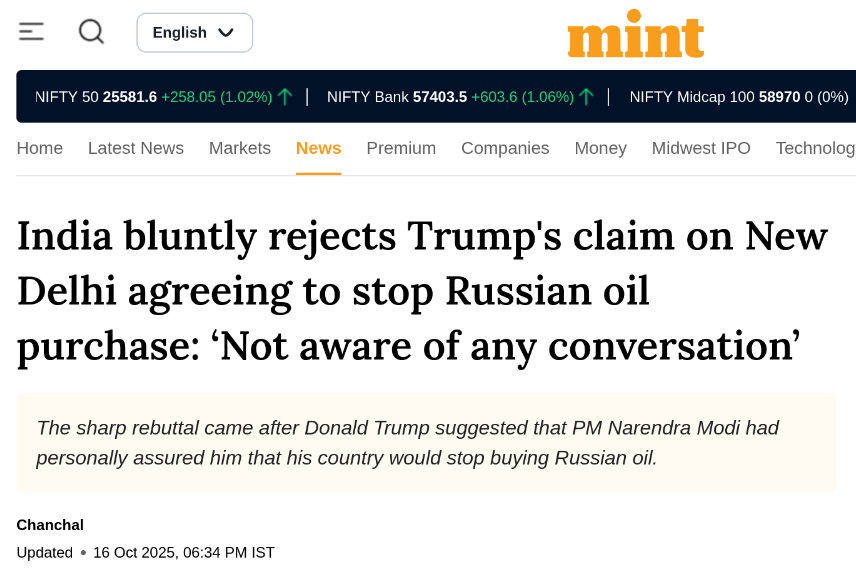Click NIFTY 50 ticker value
This screenshot has width=856, height=581.
point(130,97)
